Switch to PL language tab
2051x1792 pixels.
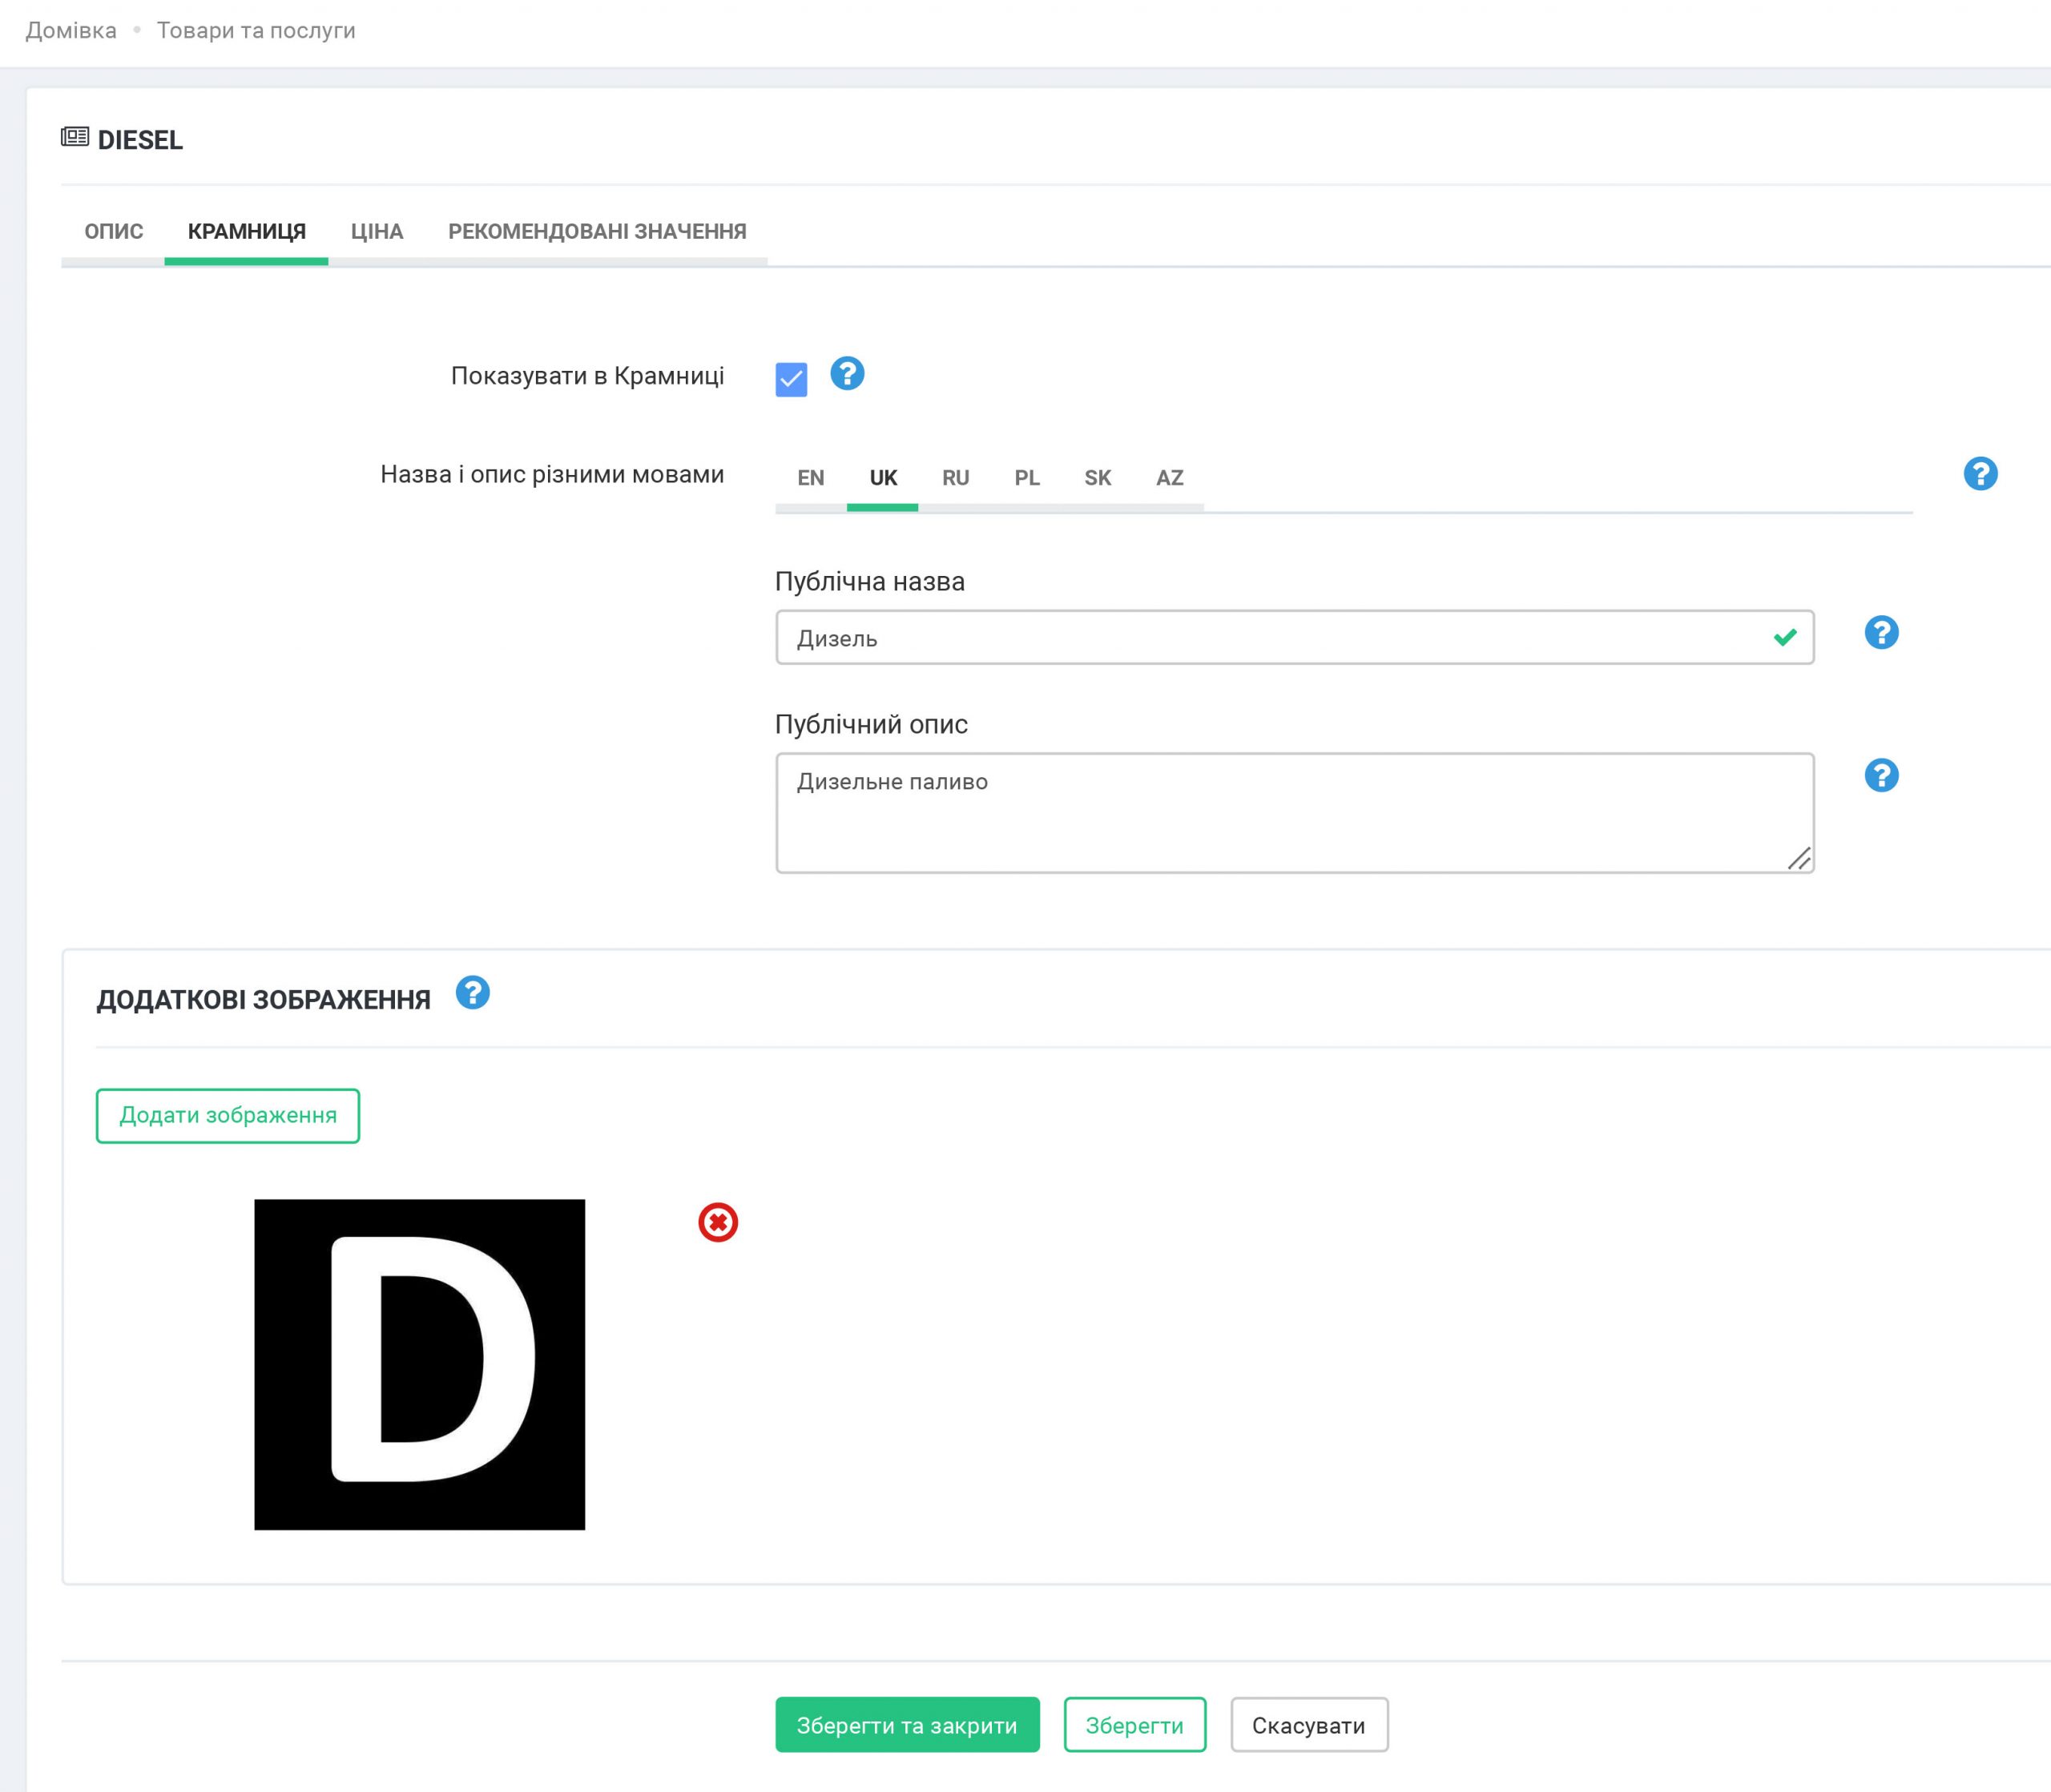tap(1027, 478)
